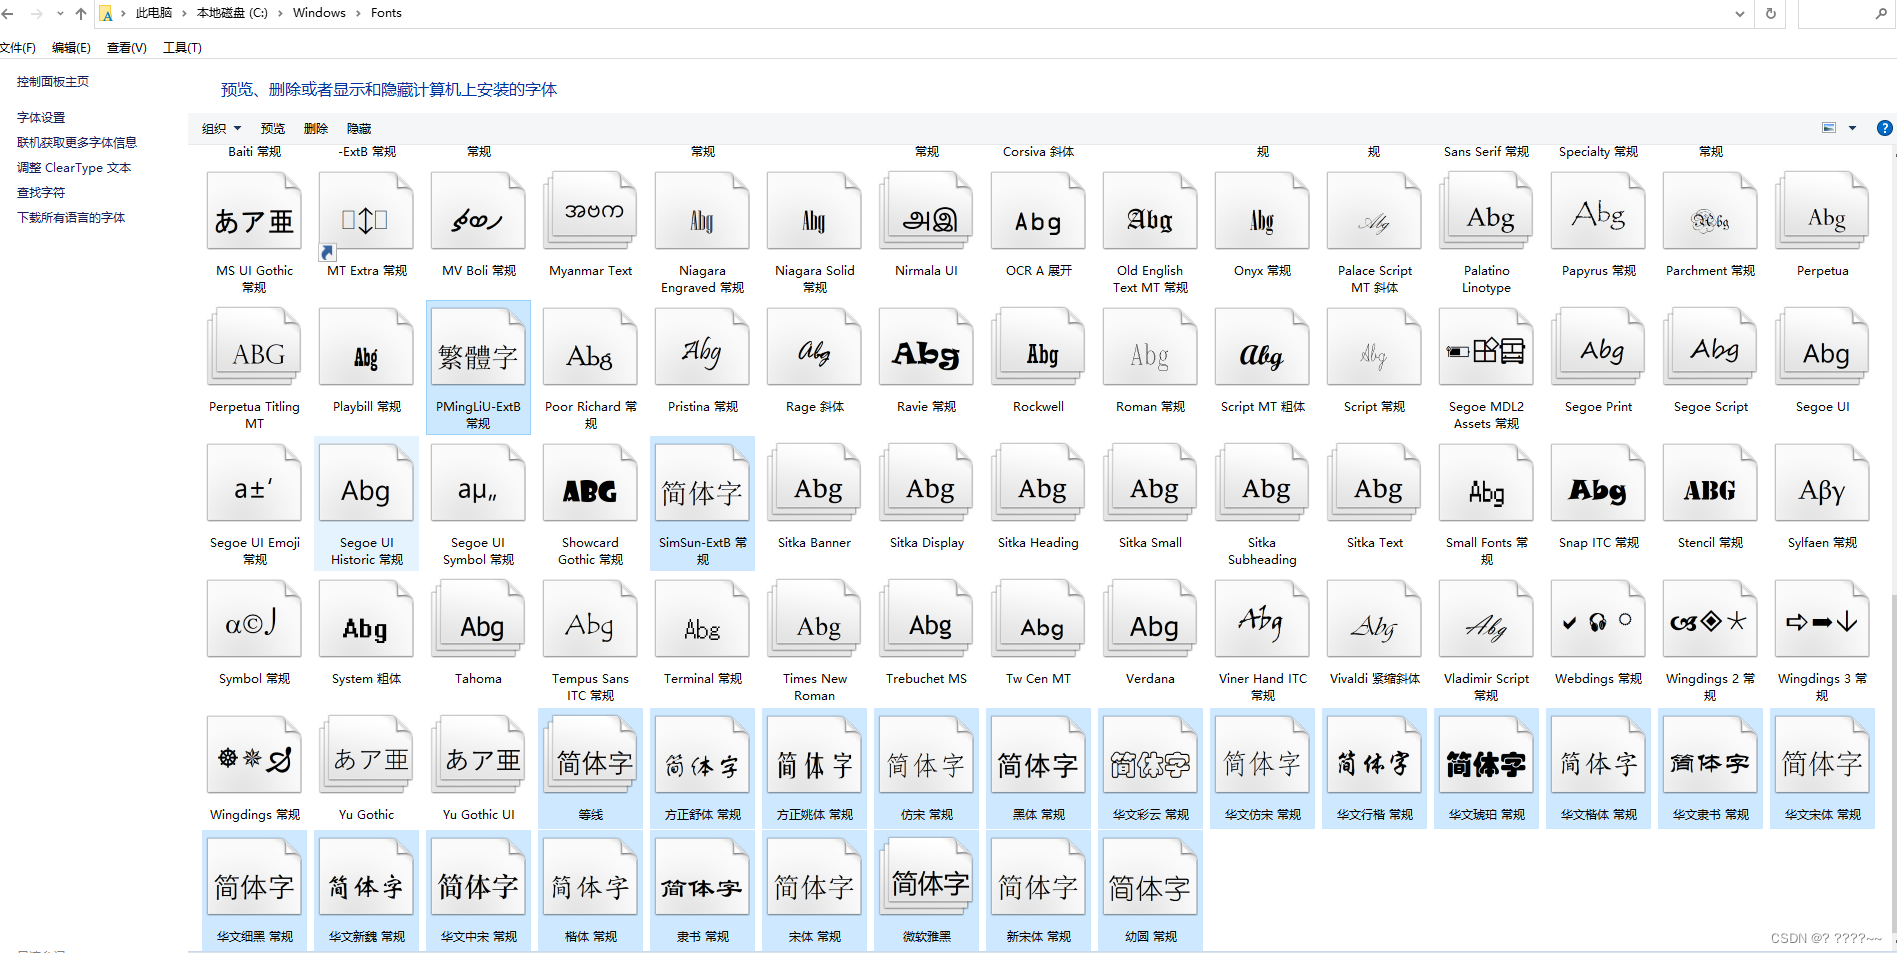Select the Rockwell font icon

(1038, 348)
